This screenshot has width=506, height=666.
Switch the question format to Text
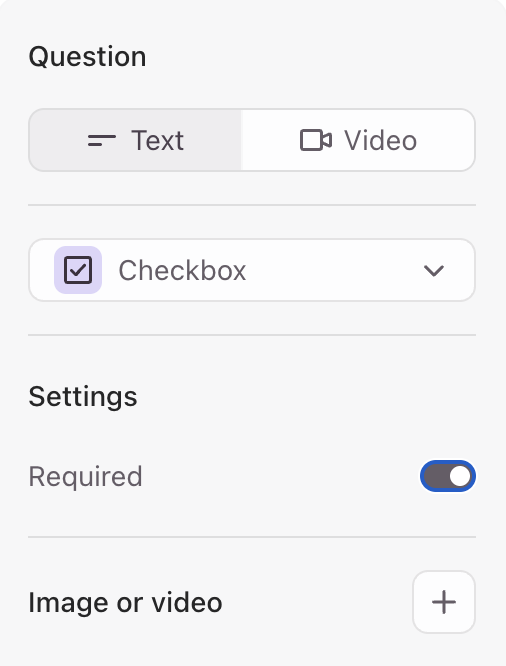click(x=136, y=140)
